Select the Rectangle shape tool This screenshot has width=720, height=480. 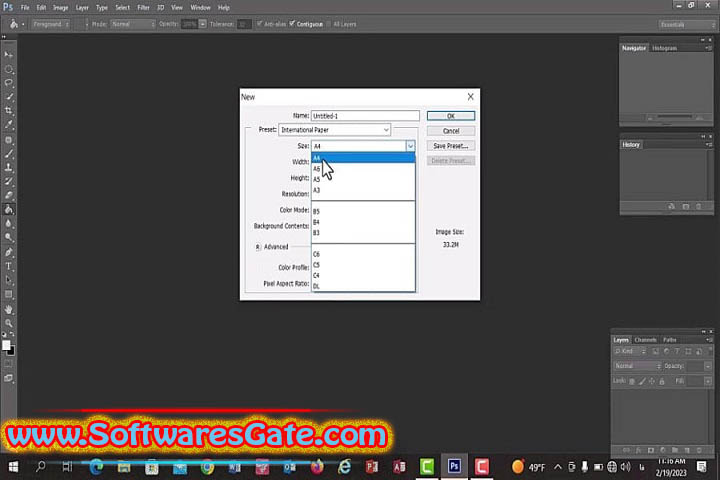8,294
